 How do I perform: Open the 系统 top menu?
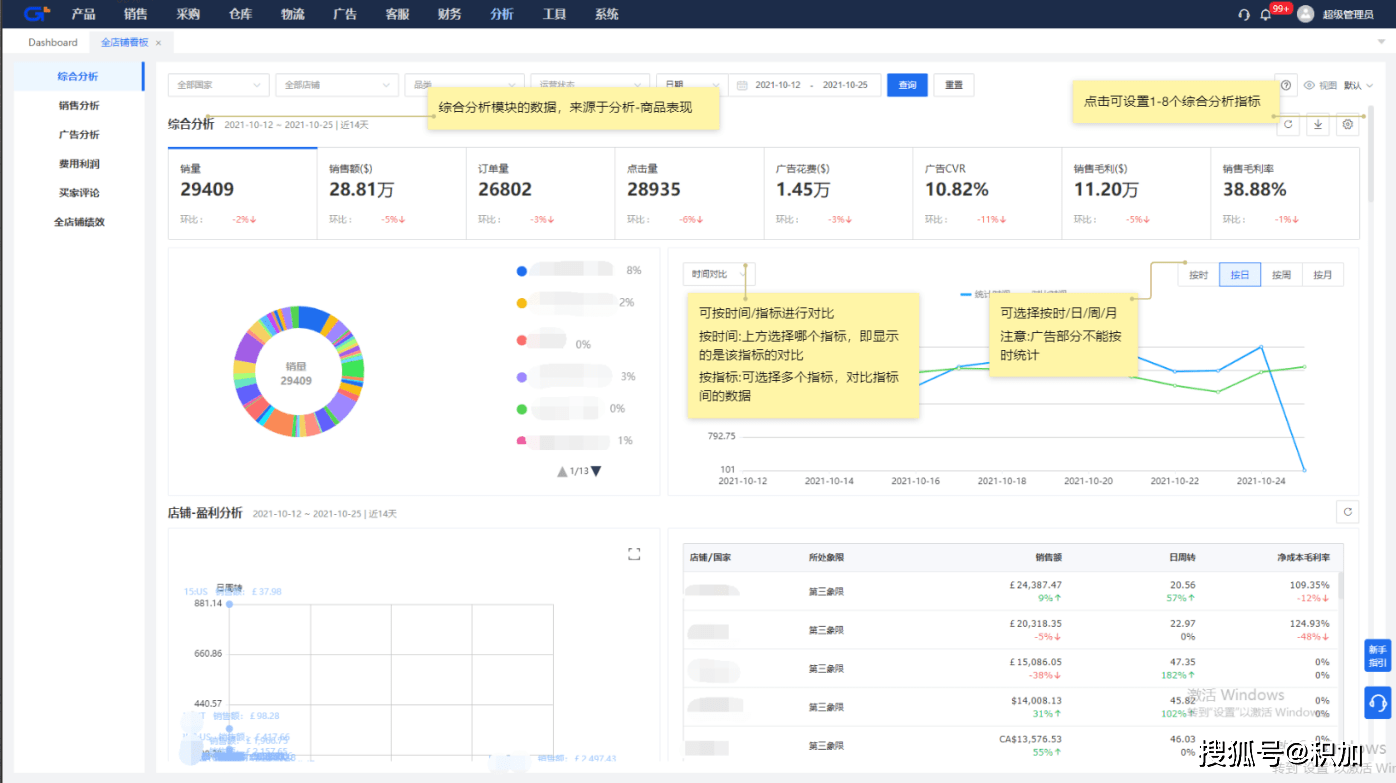606,14
